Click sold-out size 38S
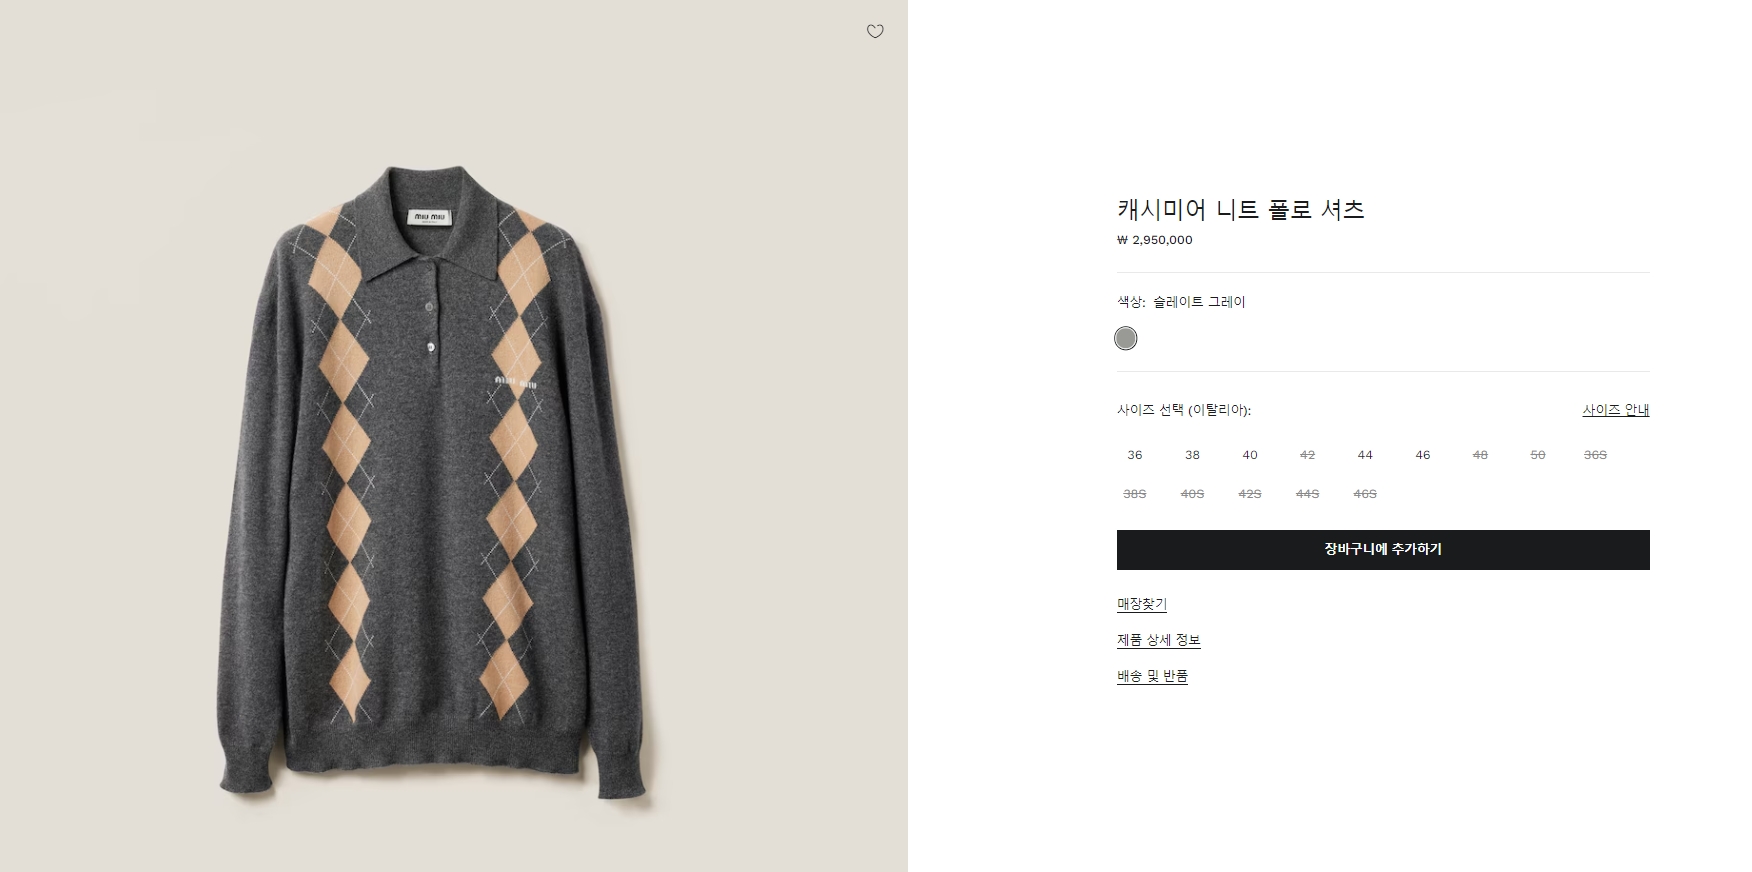 [x=1135, y=494]
